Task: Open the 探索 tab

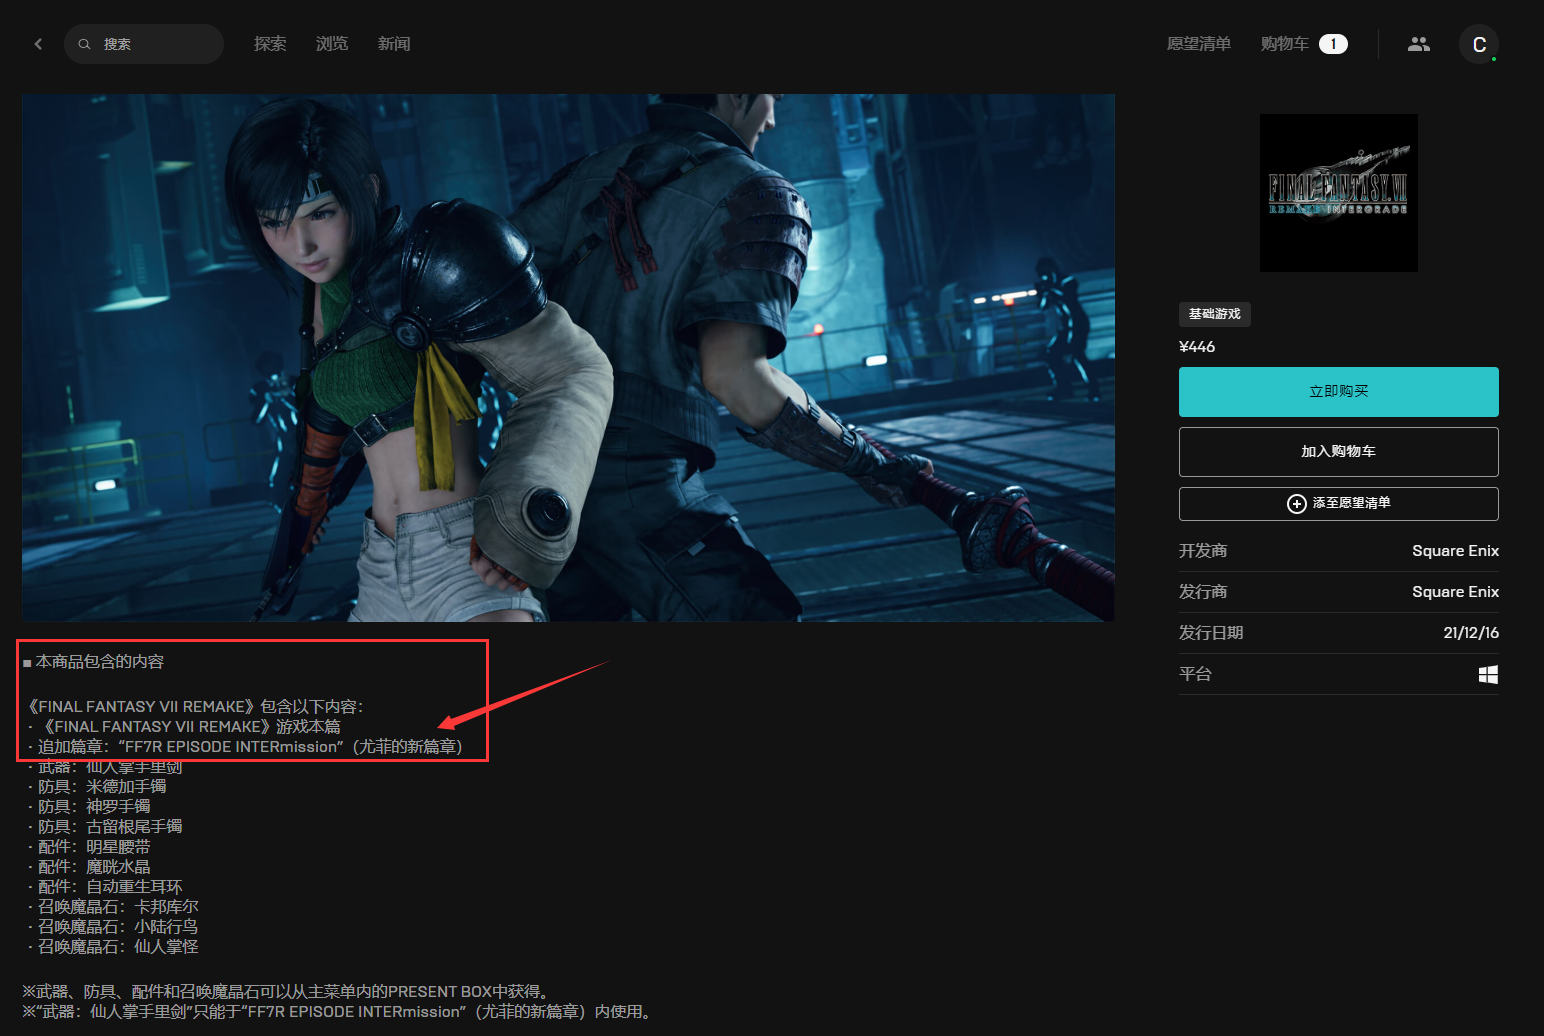Action: coord(270,44)
